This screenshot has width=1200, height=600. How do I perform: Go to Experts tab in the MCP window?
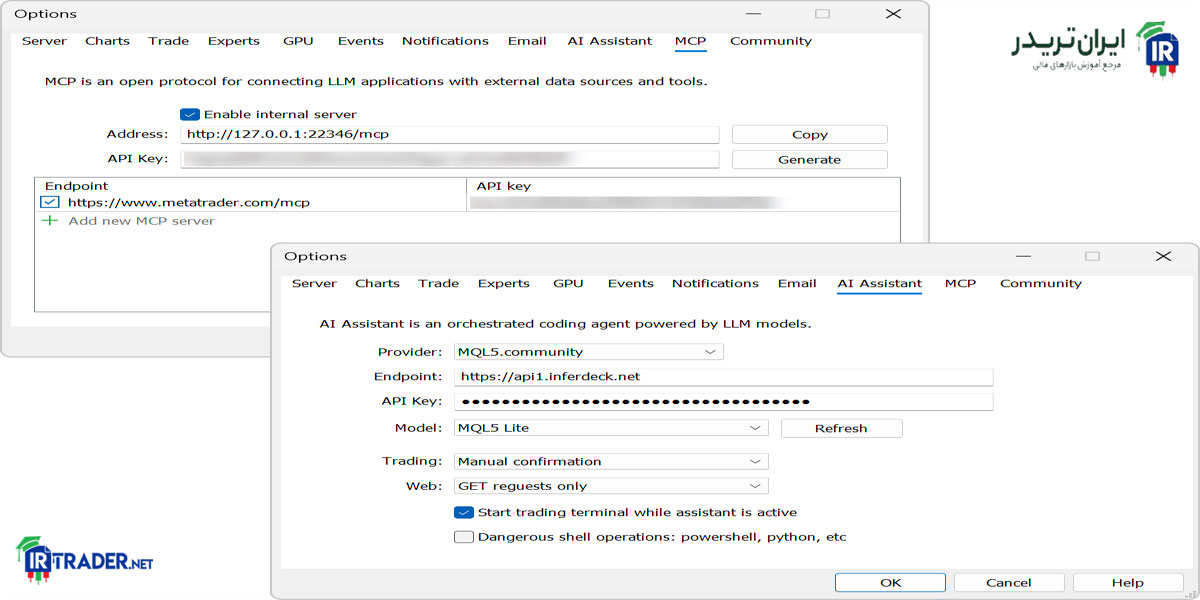(233, 41)
